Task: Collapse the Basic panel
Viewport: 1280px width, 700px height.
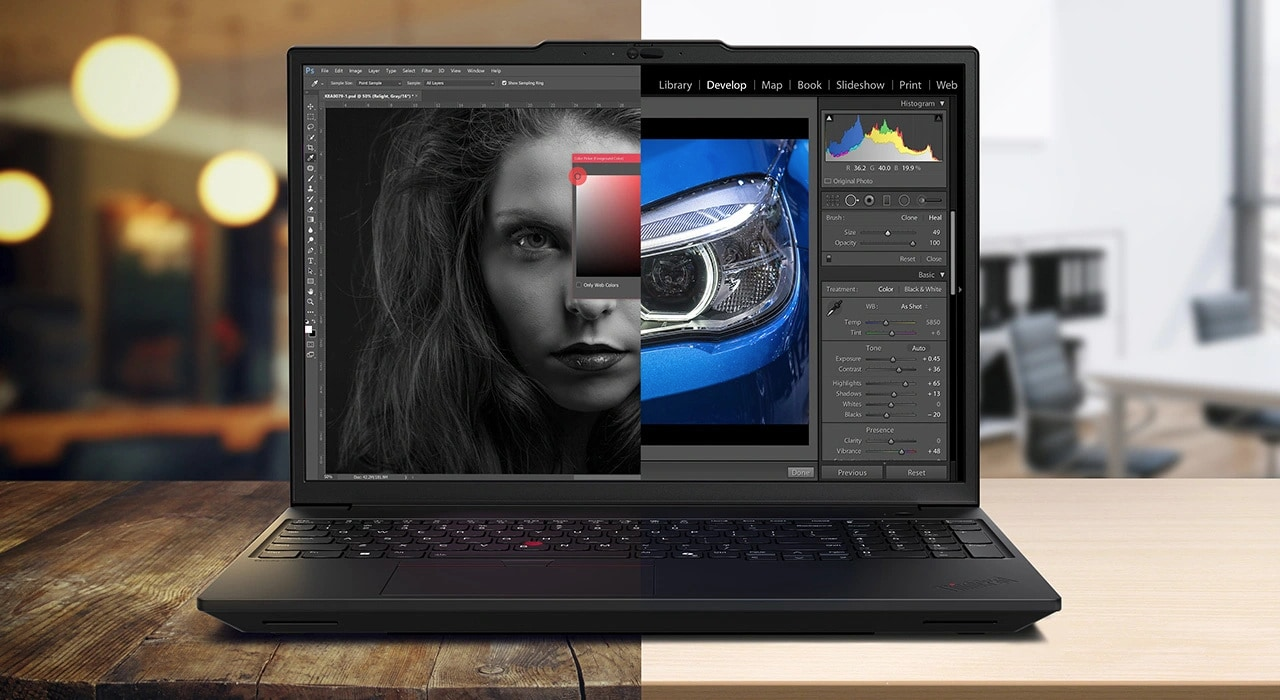Action: [940, 274]
